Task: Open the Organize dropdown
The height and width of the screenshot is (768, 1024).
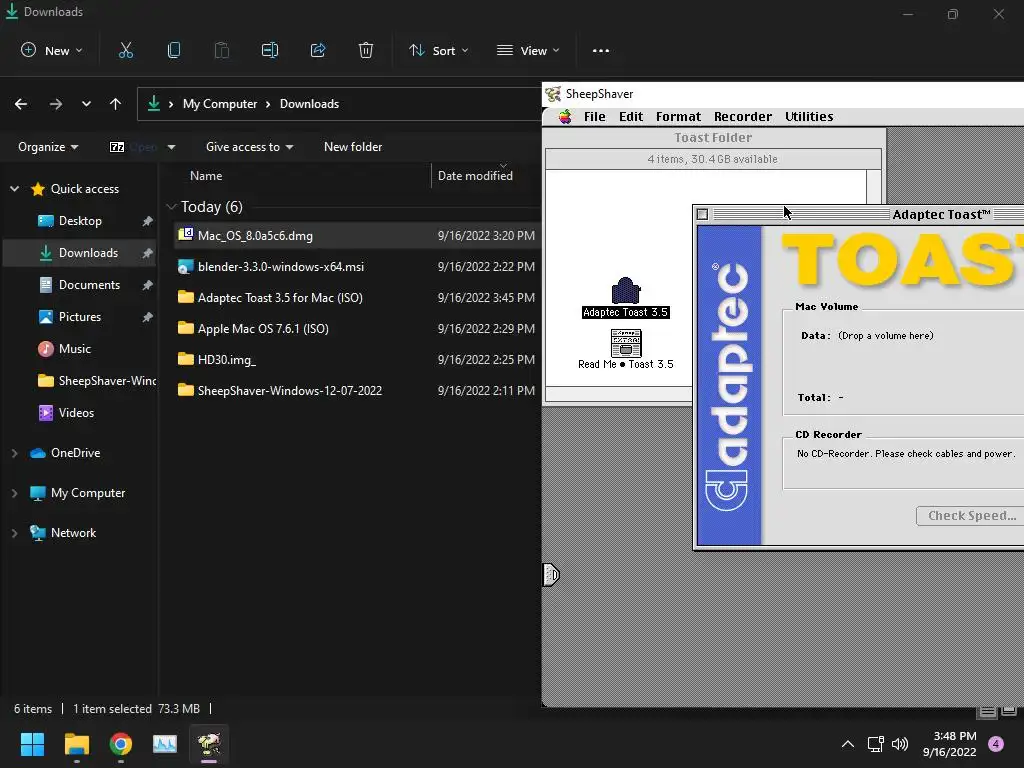Action: pyautogui.click(x=48, y=147)
